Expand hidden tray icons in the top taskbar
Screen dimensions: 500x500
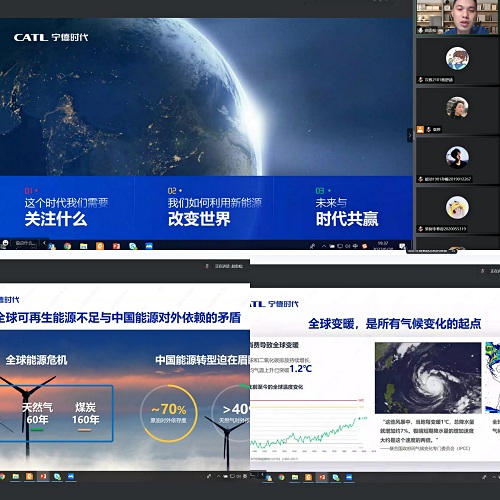click(324, 246)
